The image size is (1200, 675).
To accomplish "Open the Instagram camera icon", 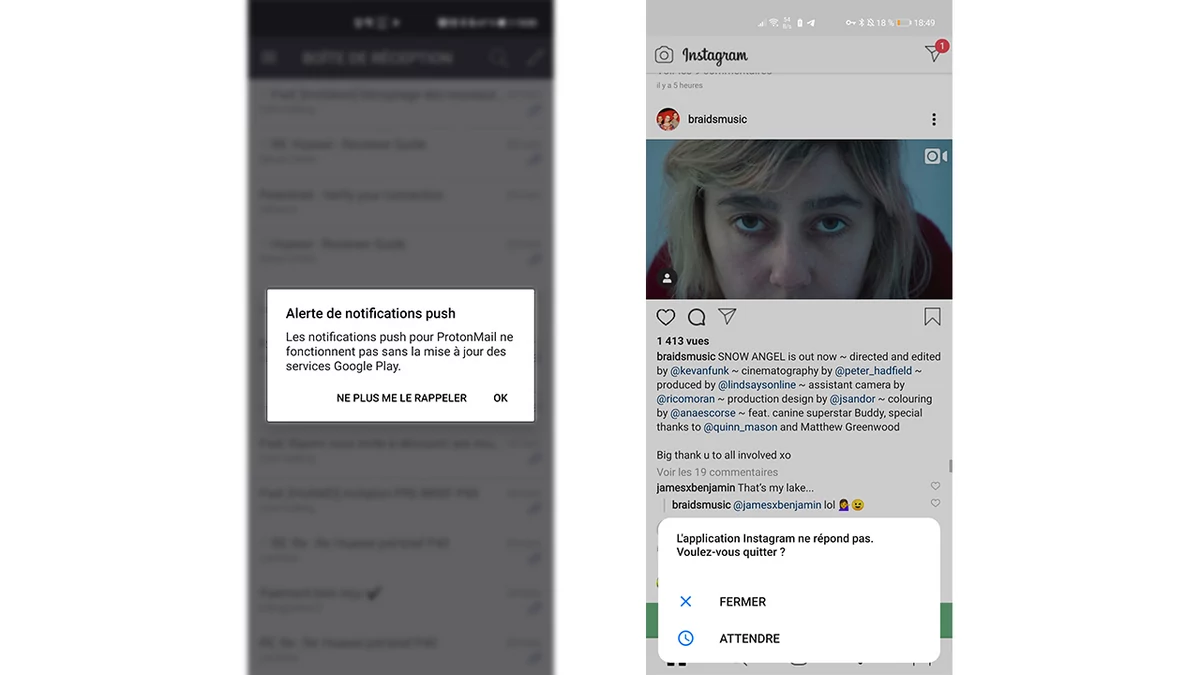I will coord(664,55).
